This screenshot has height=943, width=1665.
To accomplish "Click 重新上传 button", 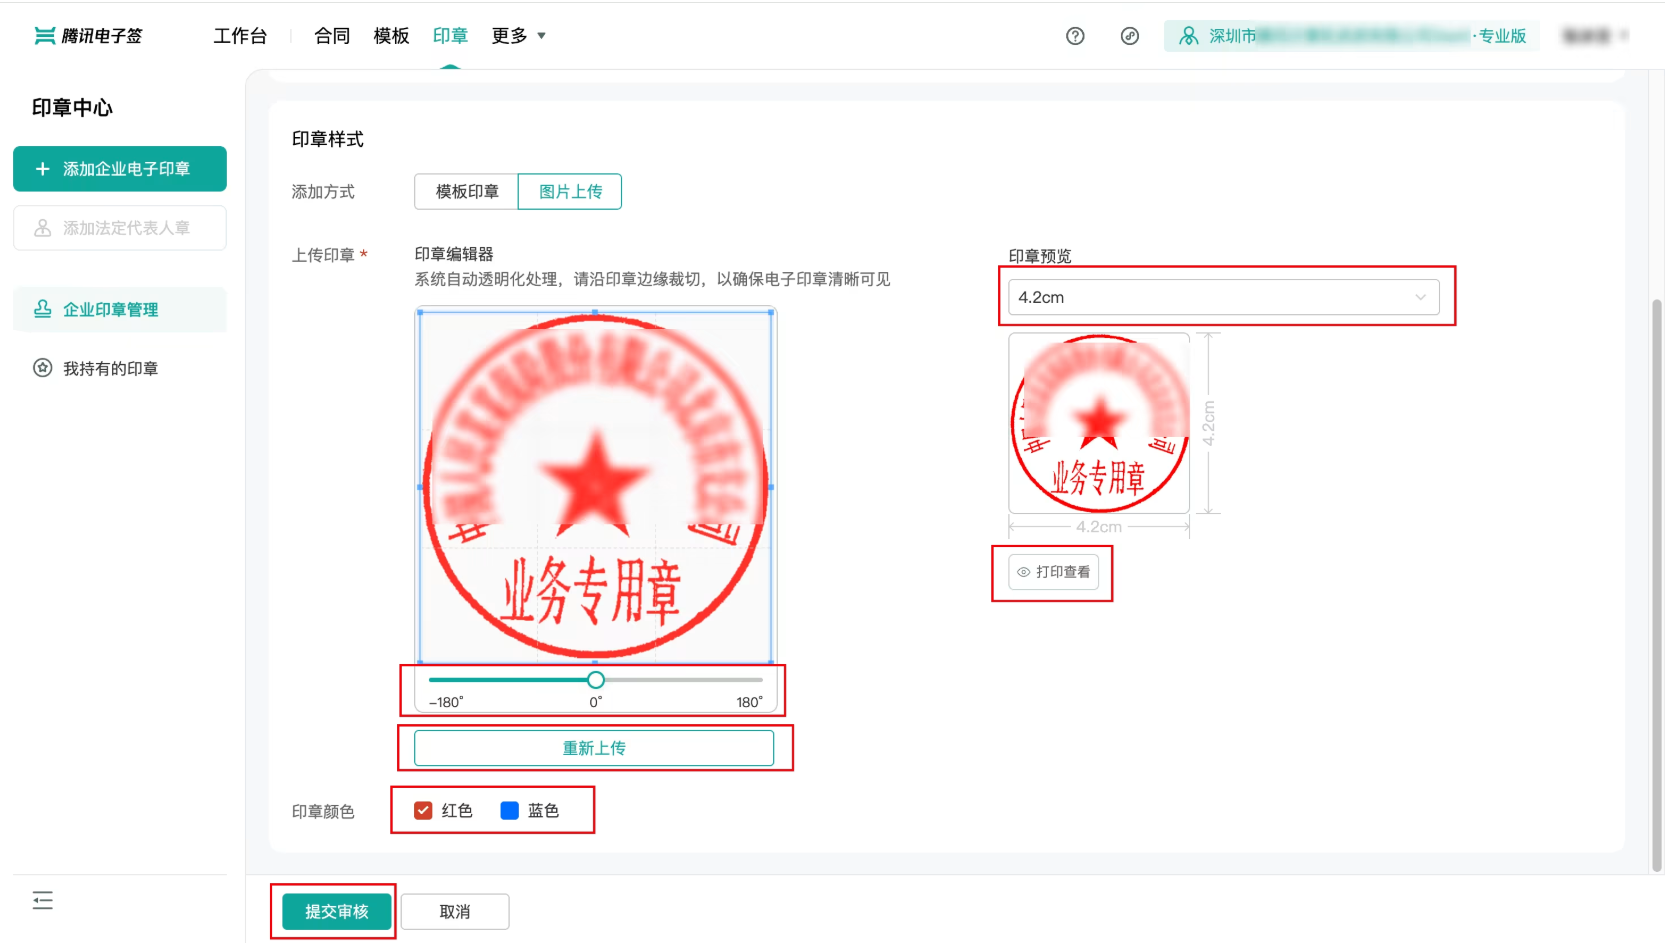I will (x=594, y=748).
